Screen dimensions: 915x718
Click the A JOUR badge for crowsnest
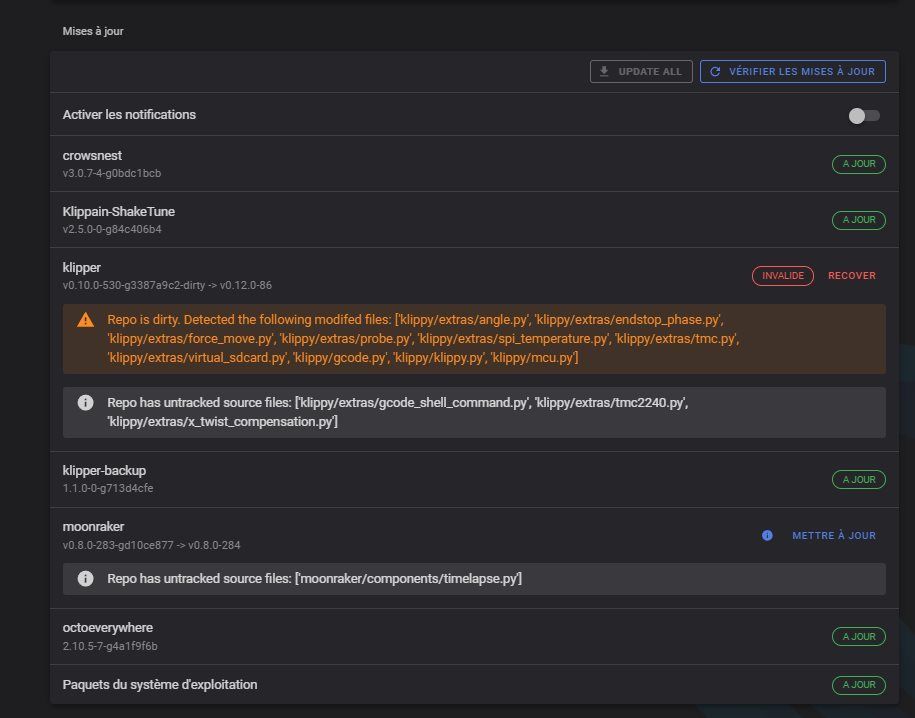[x=858, y=164]
